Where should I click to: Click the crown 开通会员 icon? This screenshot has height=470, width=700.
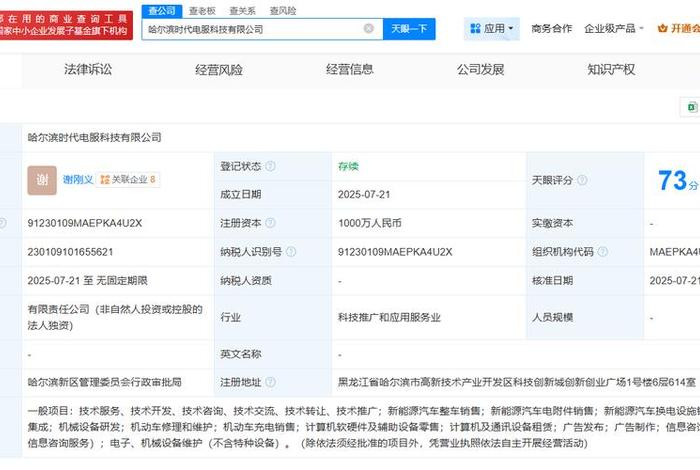click(x=662, y=29)
